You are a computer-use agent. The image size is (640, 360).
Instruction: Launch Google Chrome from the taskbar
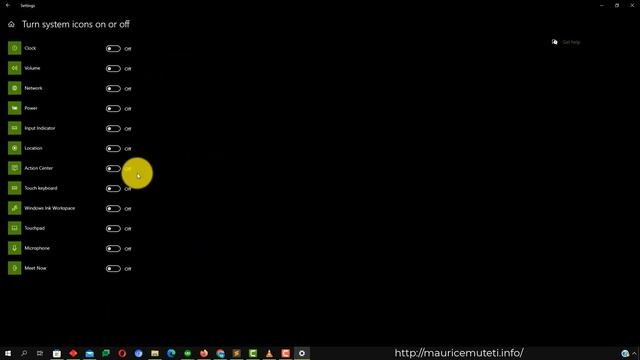click(220, 353)
